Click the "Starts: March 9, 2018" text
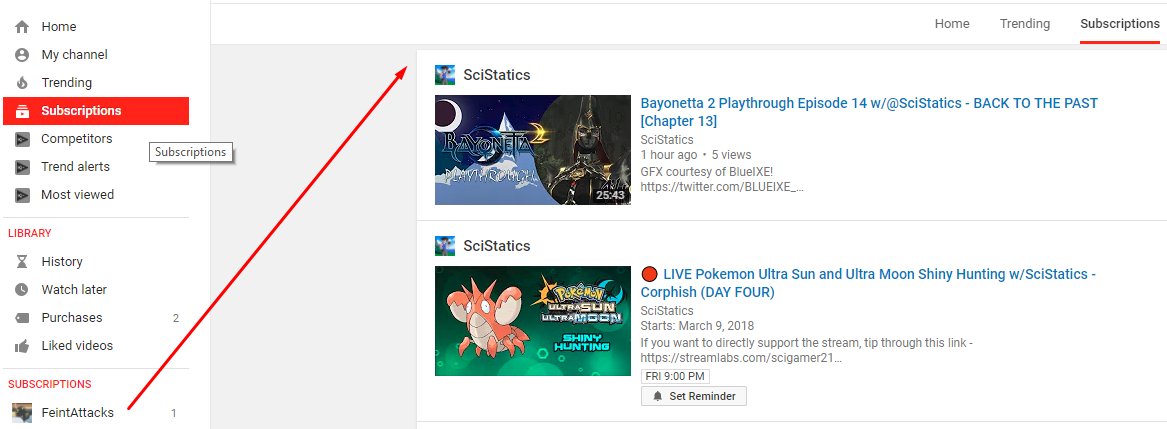Image resolution: width=1167 pixels, height=429 pixels. [x=697, y=325]
